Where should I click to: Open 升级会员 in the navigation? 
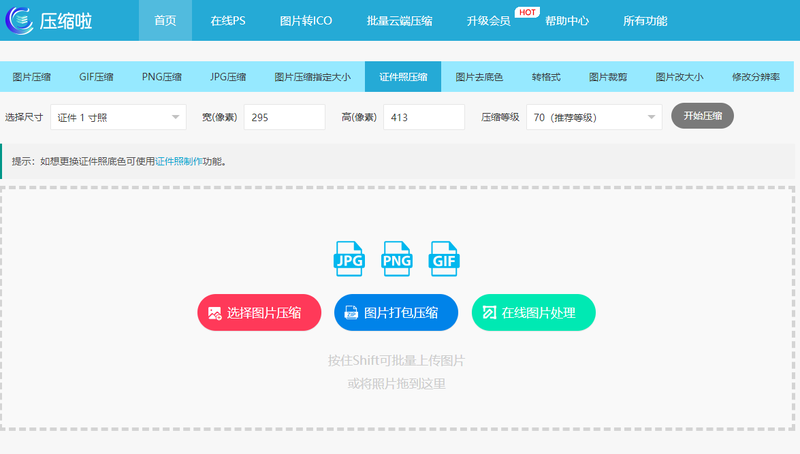pos(488,20)
